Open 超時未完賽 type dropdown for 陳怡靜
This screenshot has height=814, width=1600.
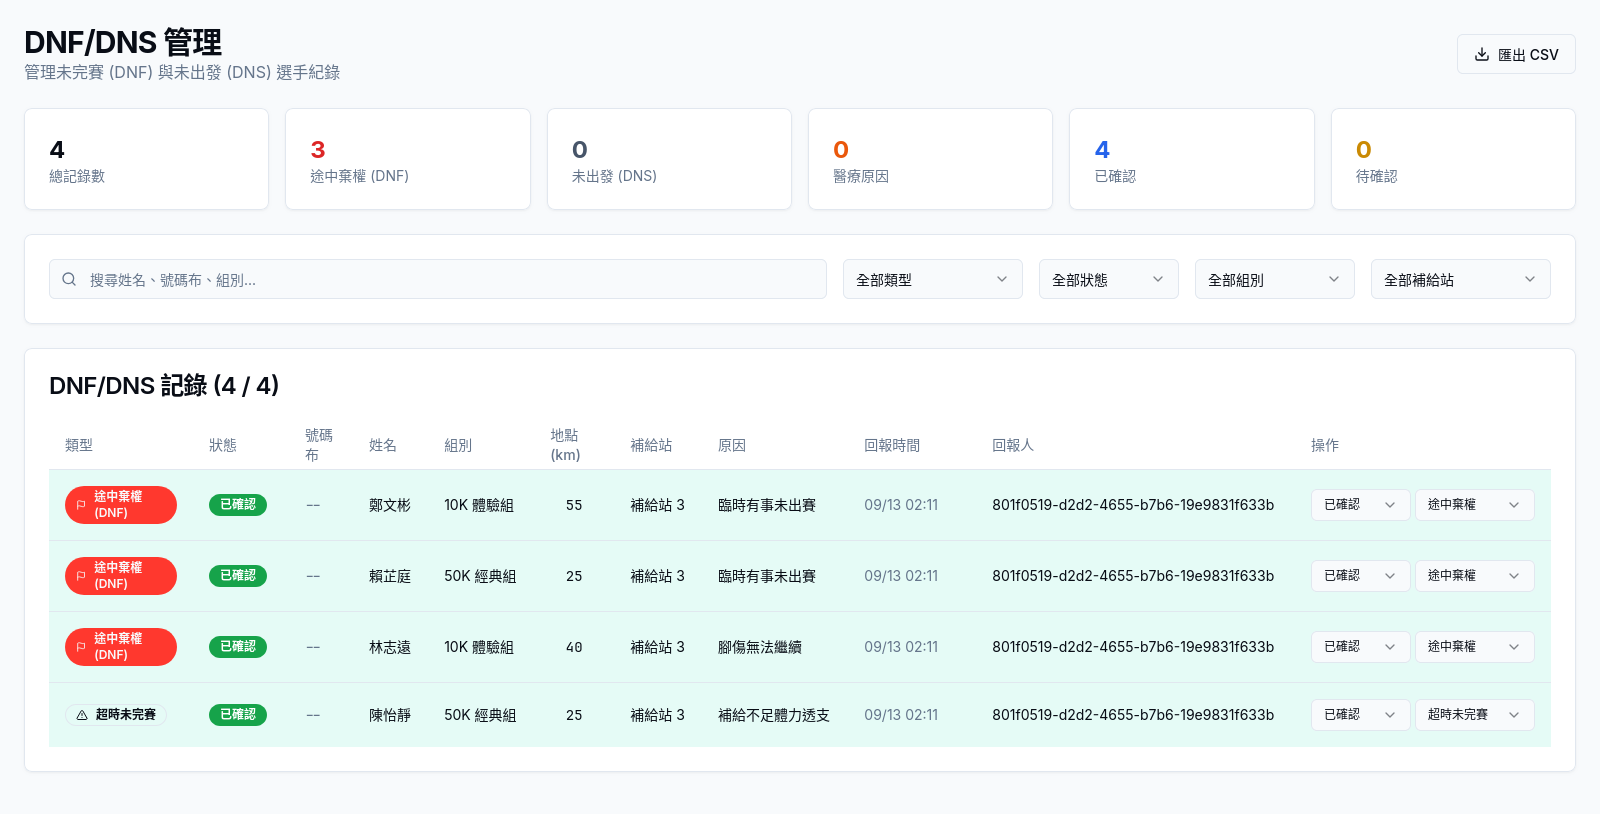pyautogui.click(x=1474, y=715)
